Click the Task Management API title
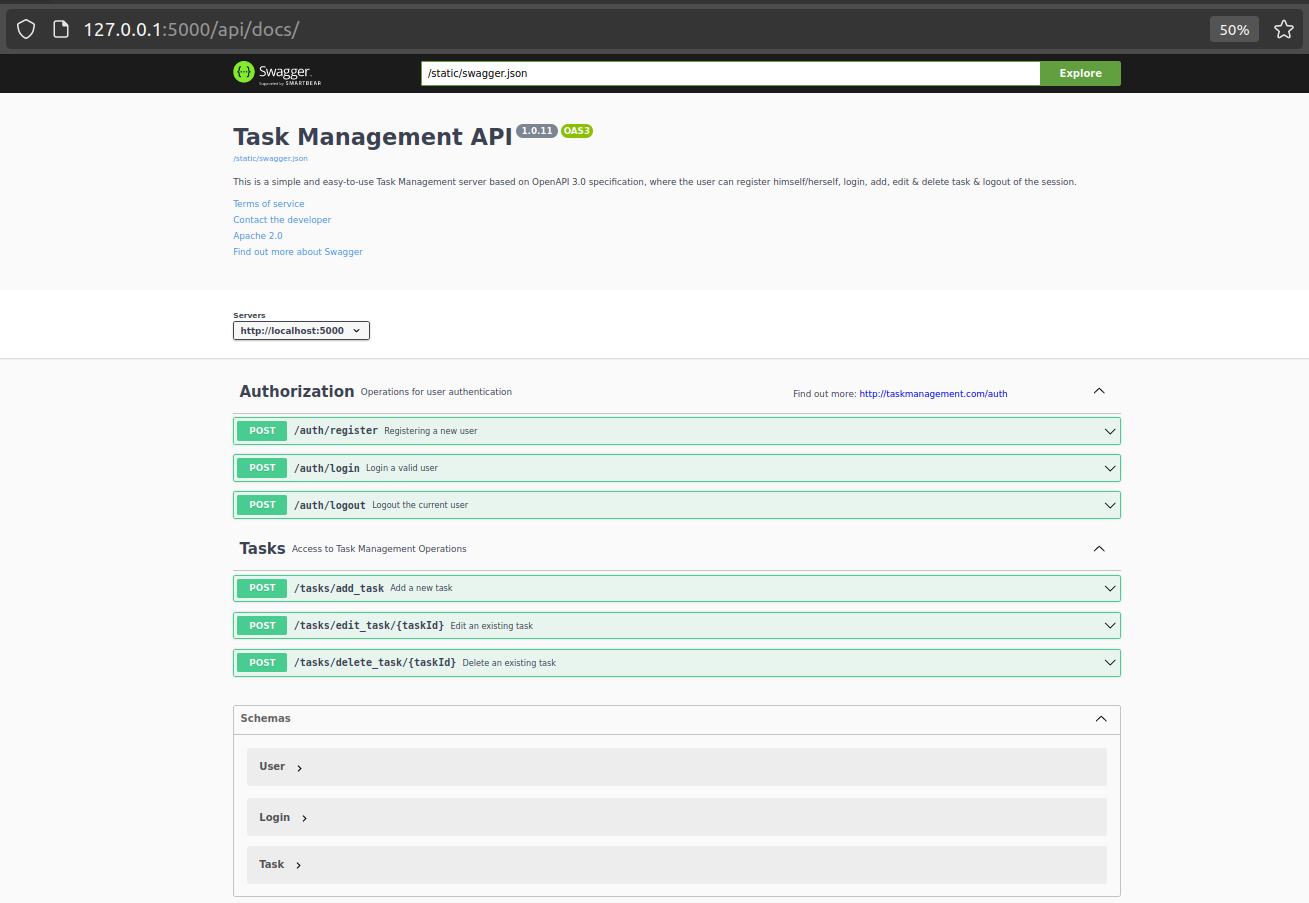This screenshot has width=1309, height=903. pyautogui.click(x=372, y=137)
